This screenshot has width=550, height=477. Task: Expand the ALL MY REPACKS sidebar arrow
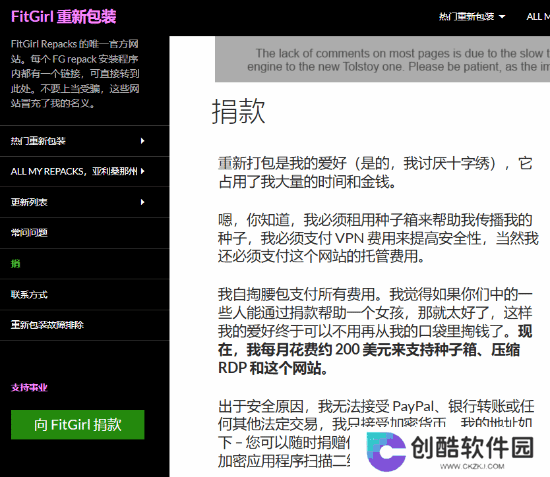pos(142,171)
